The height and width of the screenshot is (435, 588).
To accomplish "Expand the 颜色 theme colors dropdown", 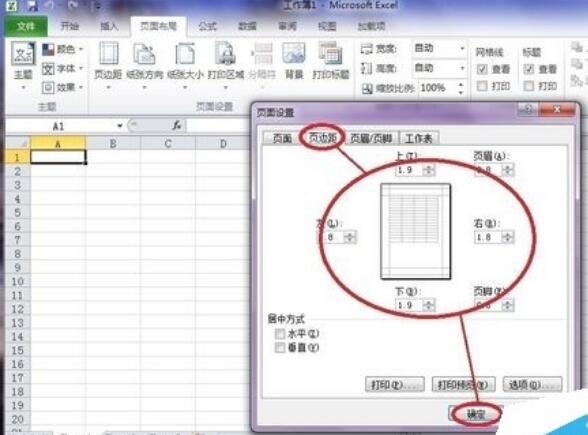I will 63,49.
